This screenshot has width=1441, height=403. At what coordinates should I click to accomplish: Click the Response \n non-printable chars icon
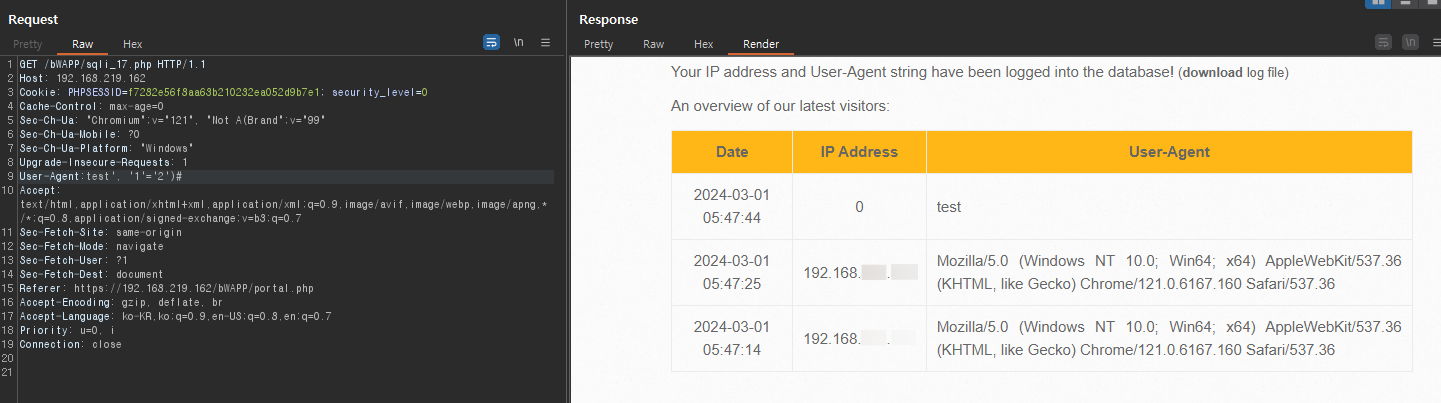click(1410, 43)
